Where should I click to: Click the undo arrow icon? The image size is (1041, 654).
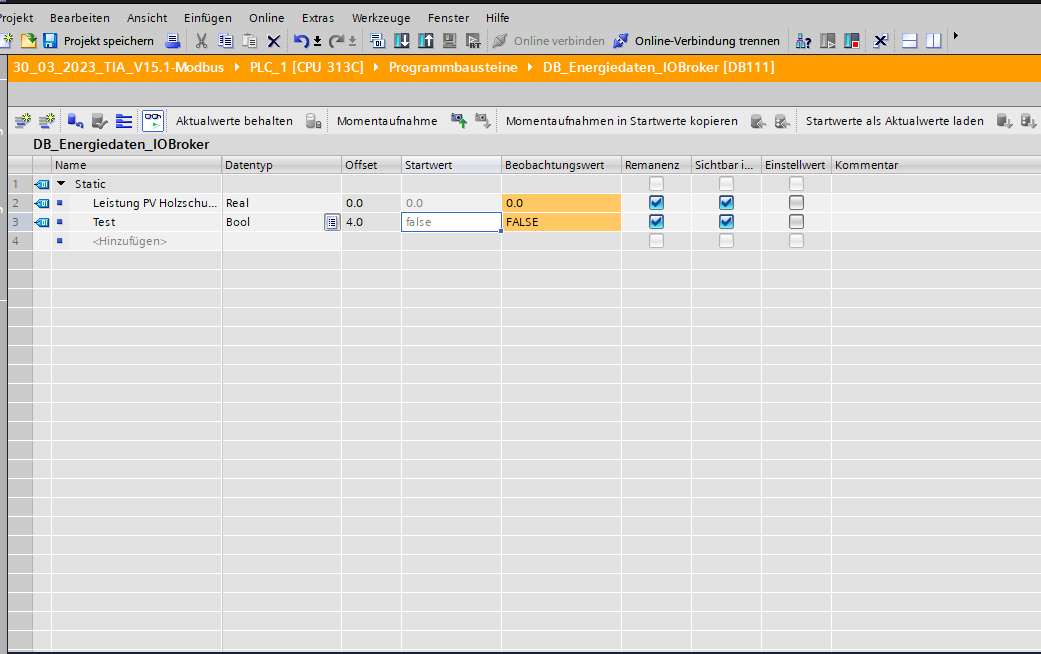(x=301, y=41)
